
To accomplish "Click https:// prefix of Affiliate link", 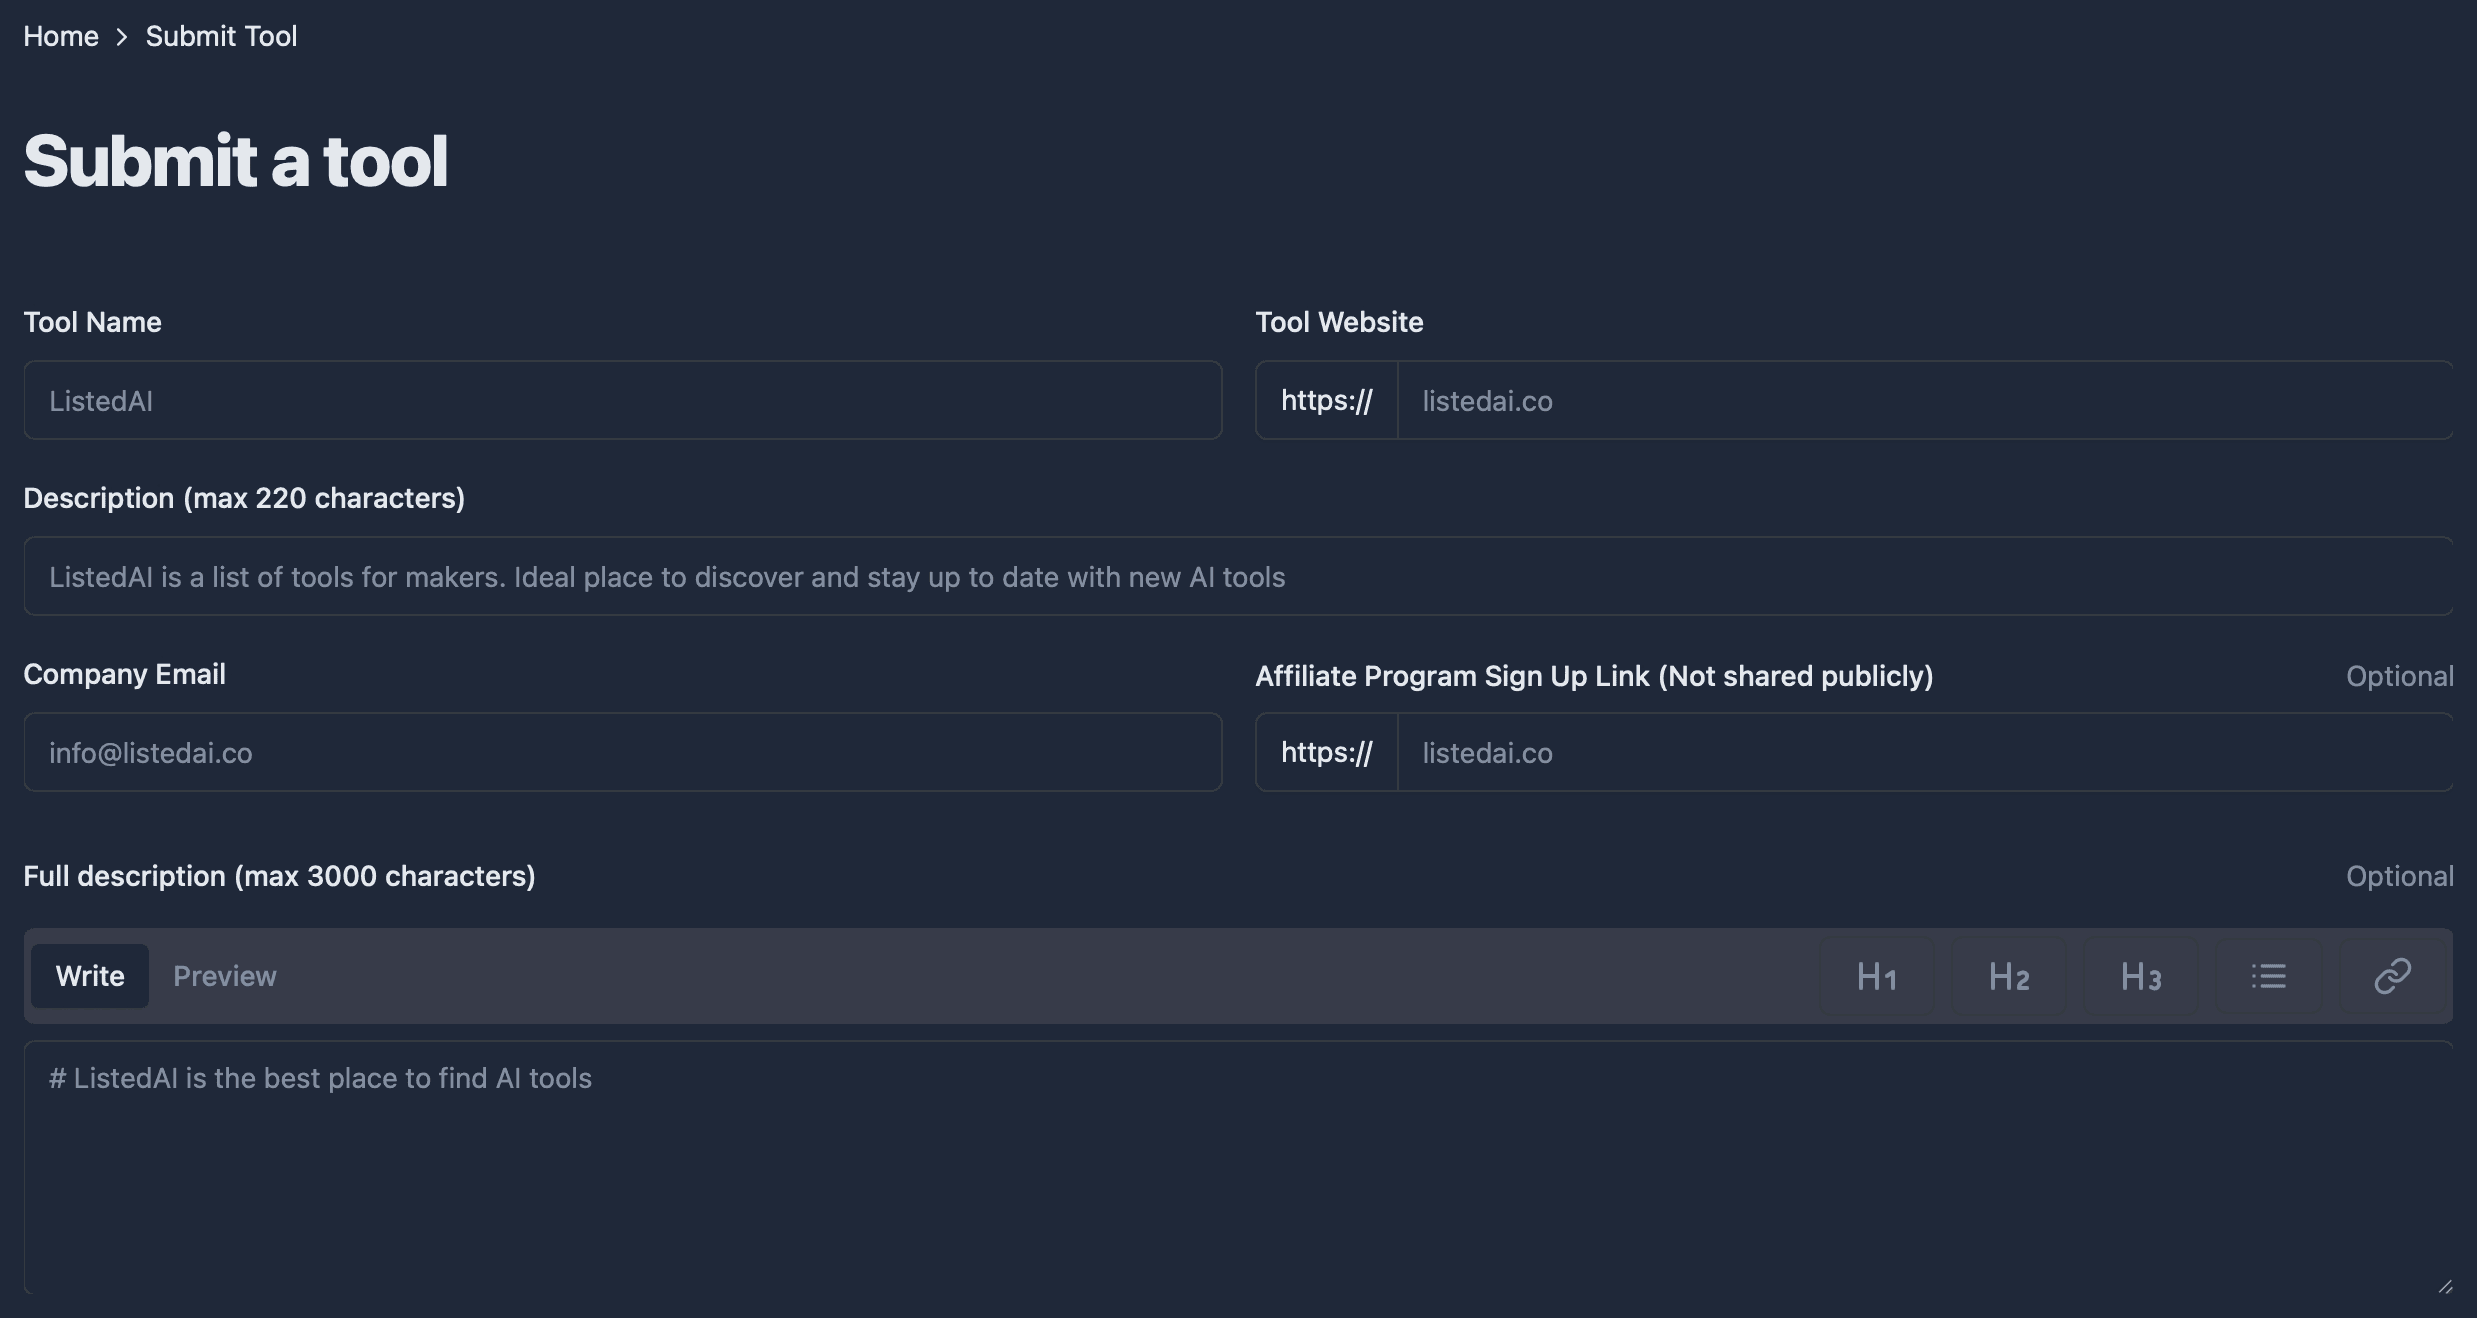I will click(1326, 752).
